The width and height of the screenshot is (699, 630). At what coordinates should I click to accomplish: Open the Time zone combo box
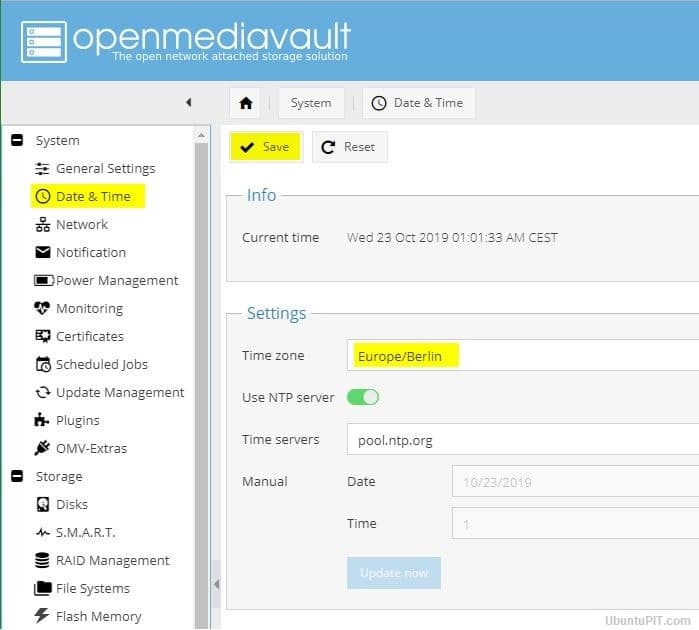point(522,355)
